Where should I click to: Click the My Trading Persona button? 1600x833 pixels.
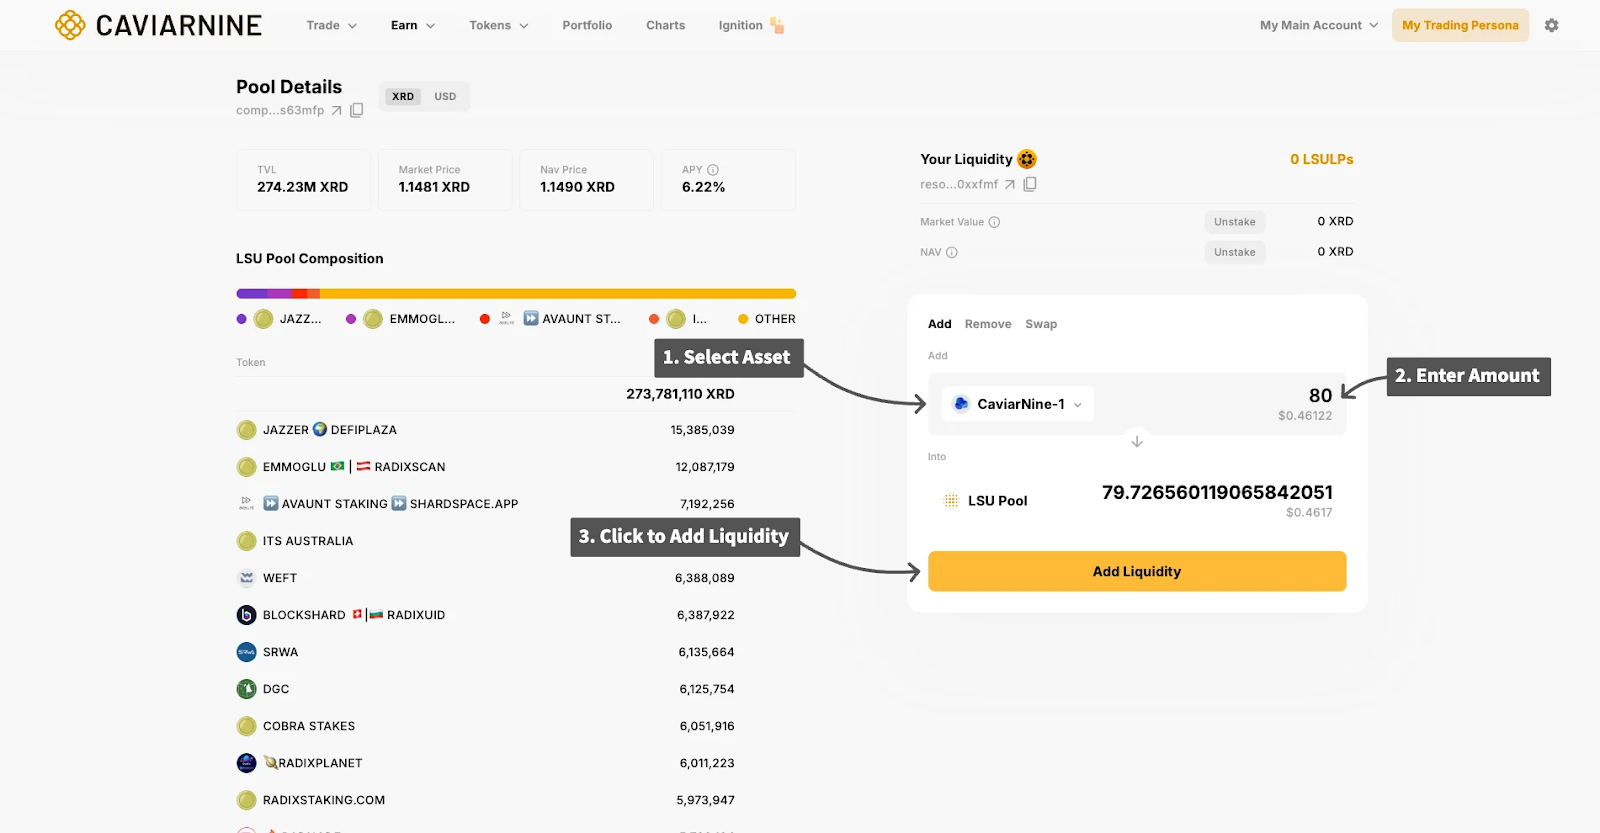[x=1460, y=25]
